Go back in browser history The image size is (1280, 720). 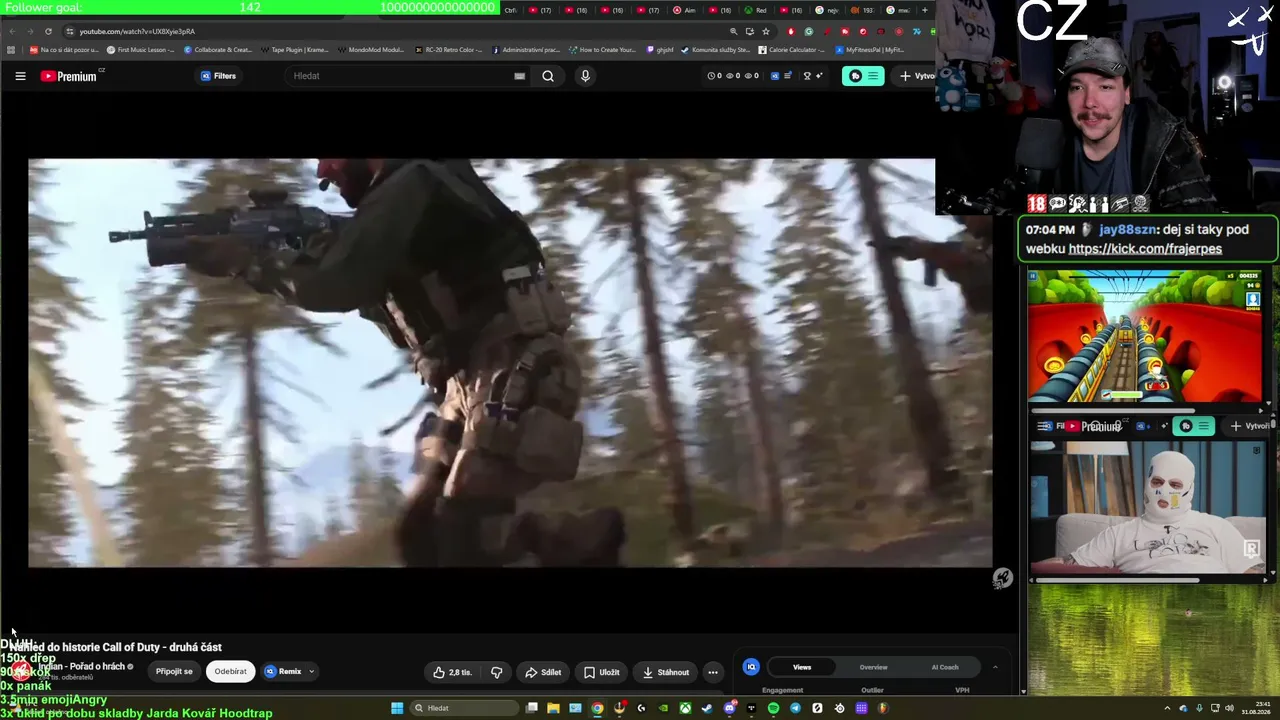(x=11, y=31)
